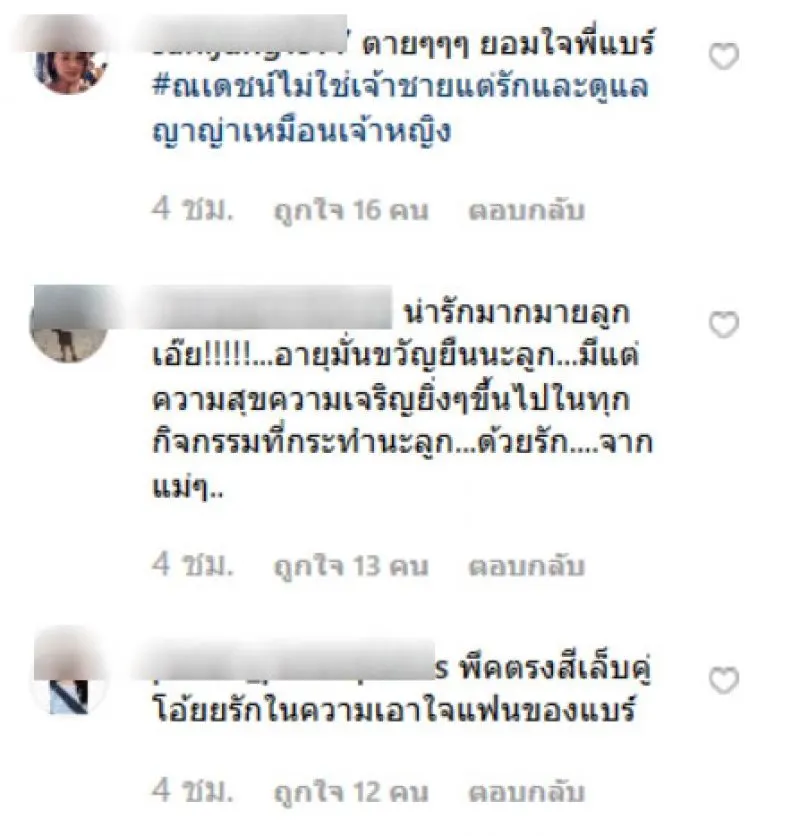View ถูกใจ 12 คน likes list
Image resolution: width=800 pixels, height=836 pixels.
click(351, 792)
